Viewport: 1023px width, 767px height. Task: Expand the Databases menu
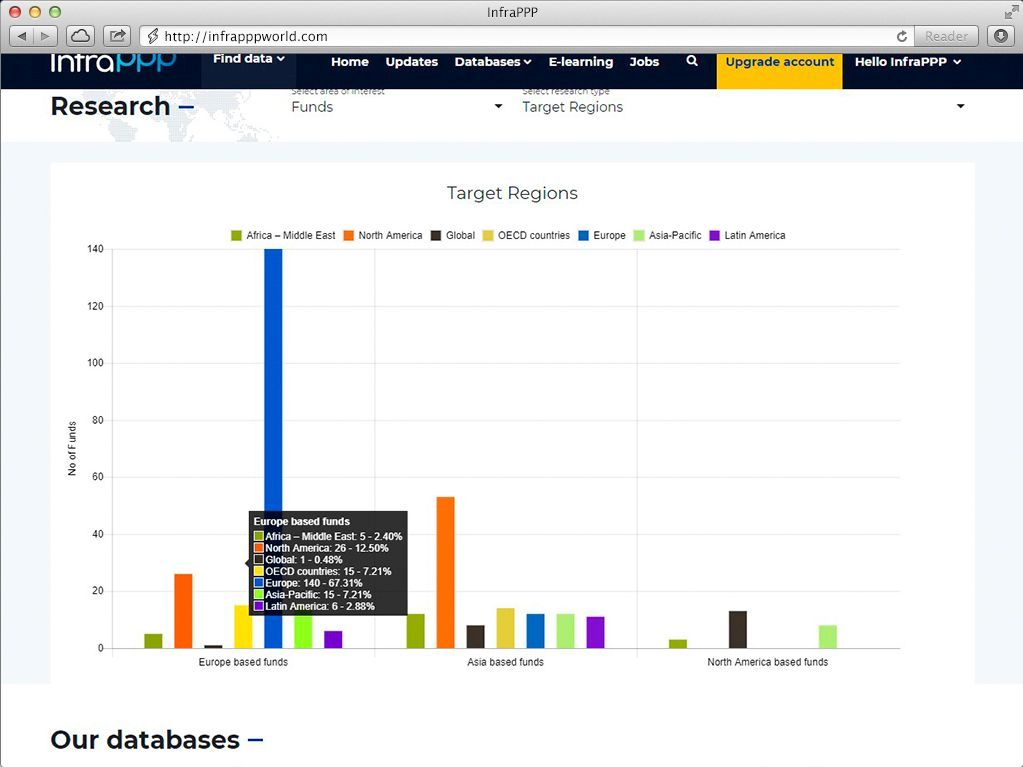492,62
